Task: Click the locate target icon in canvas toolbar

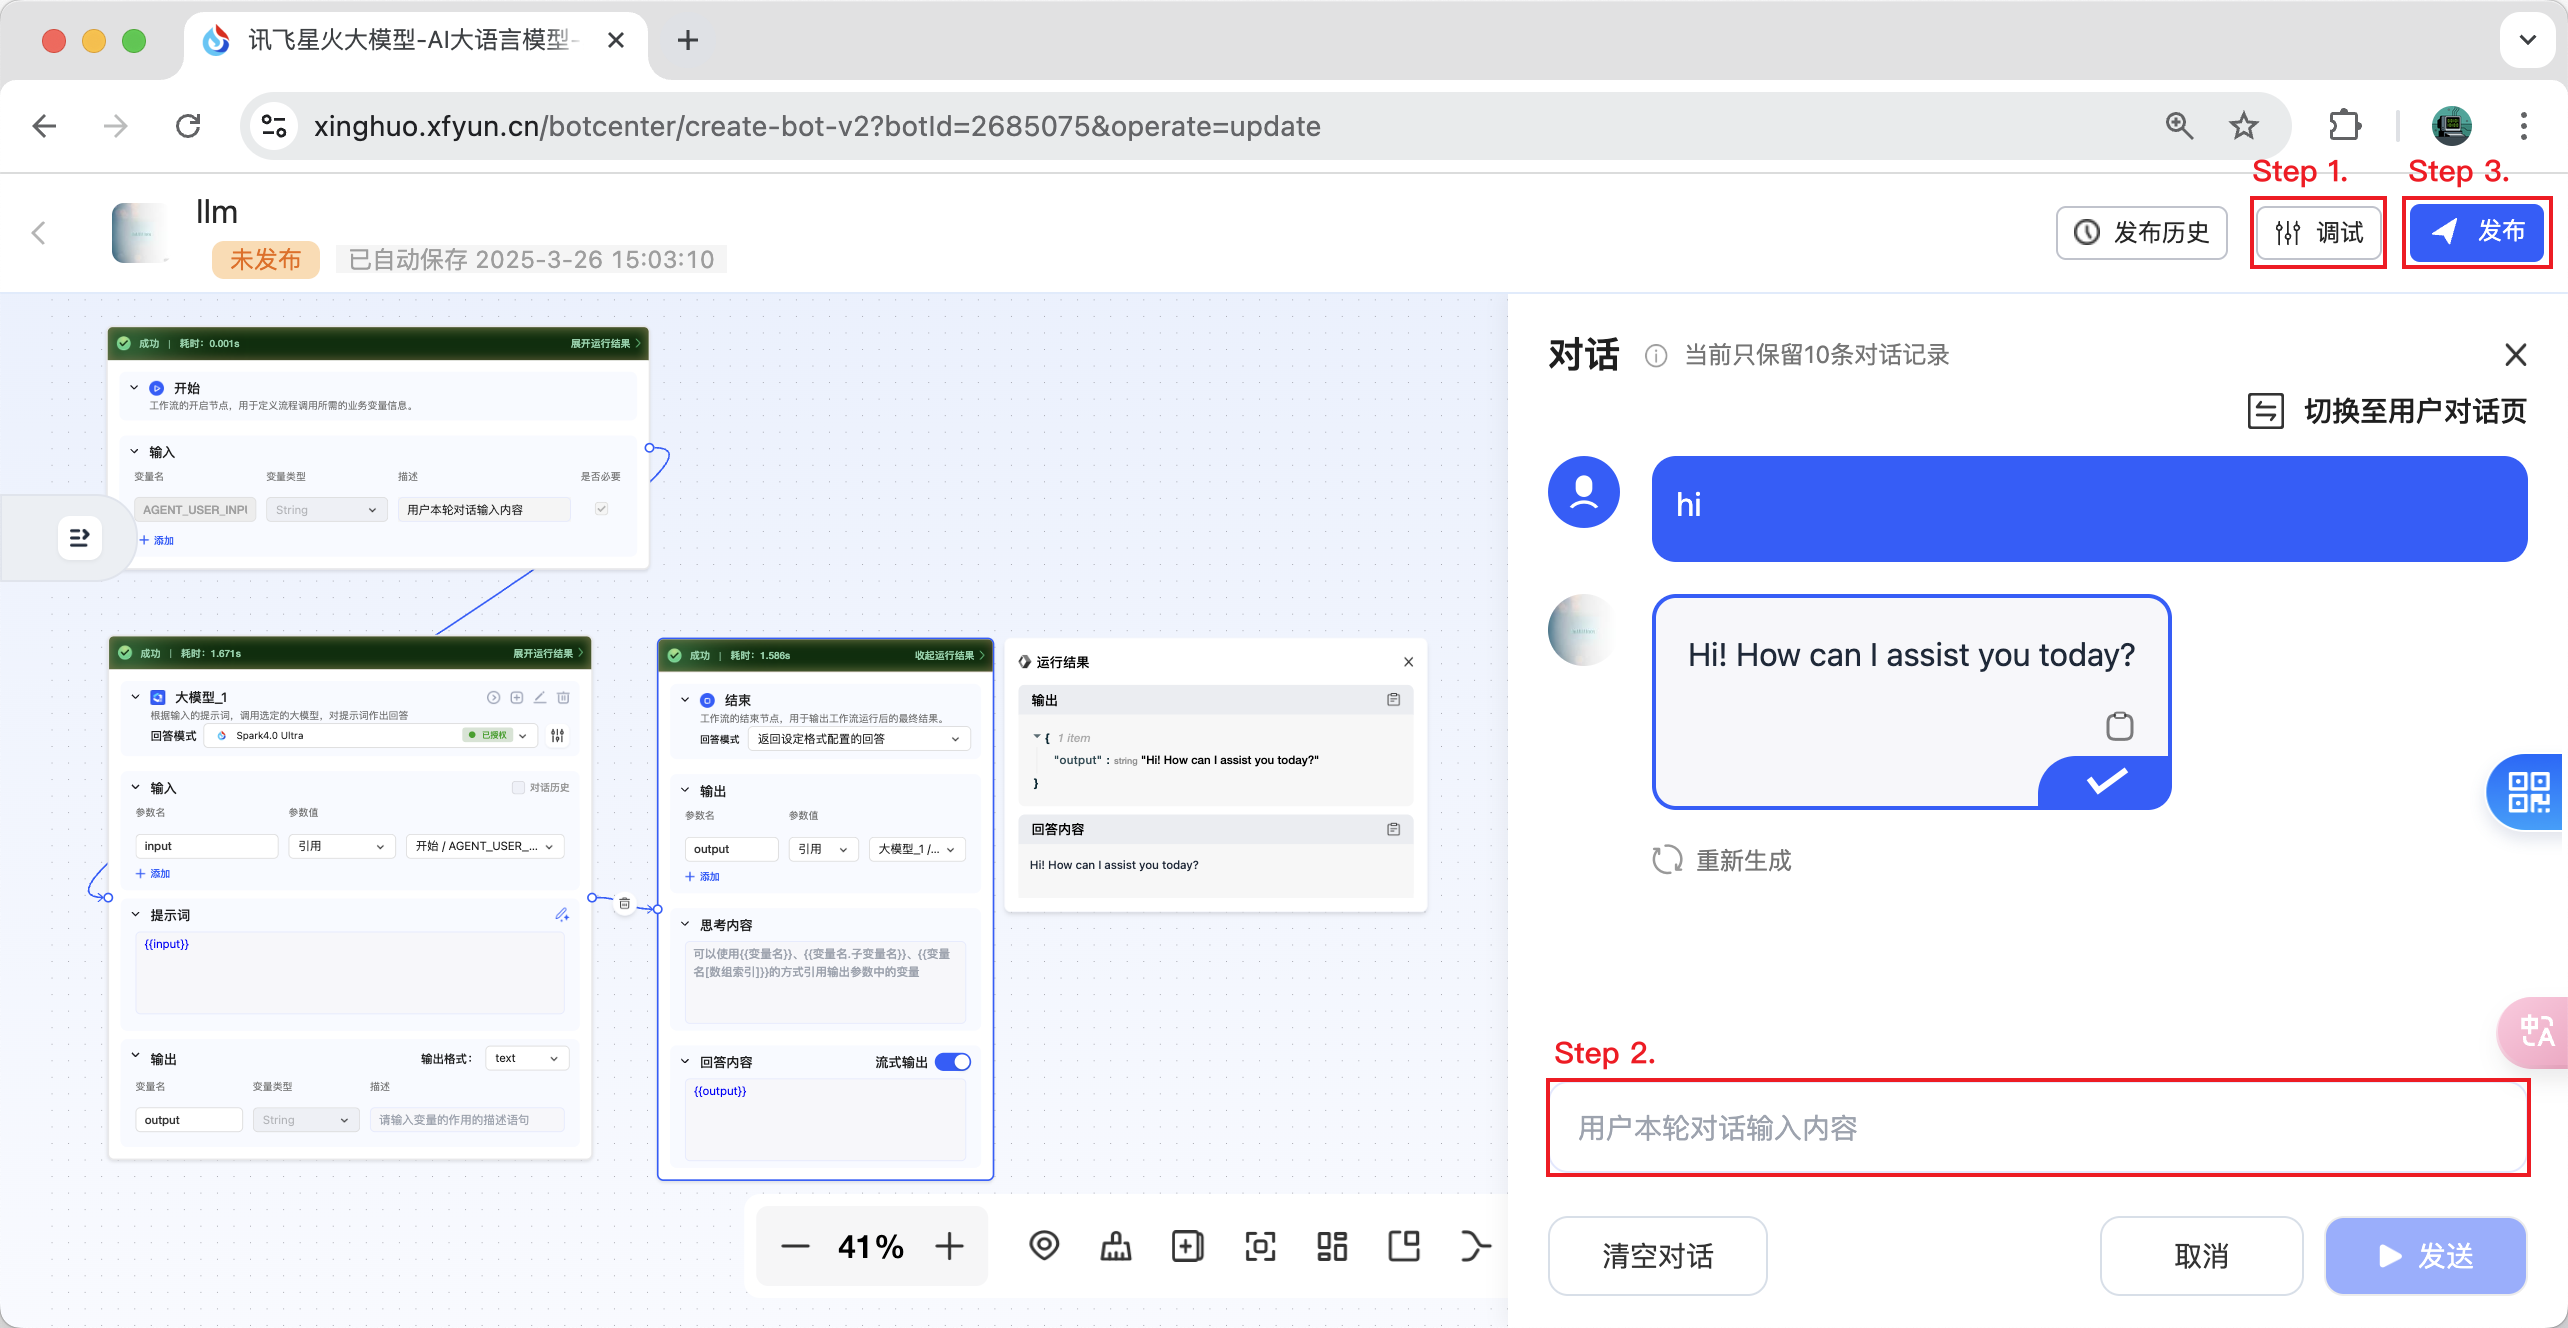Action: (x=1044, y=1246)
